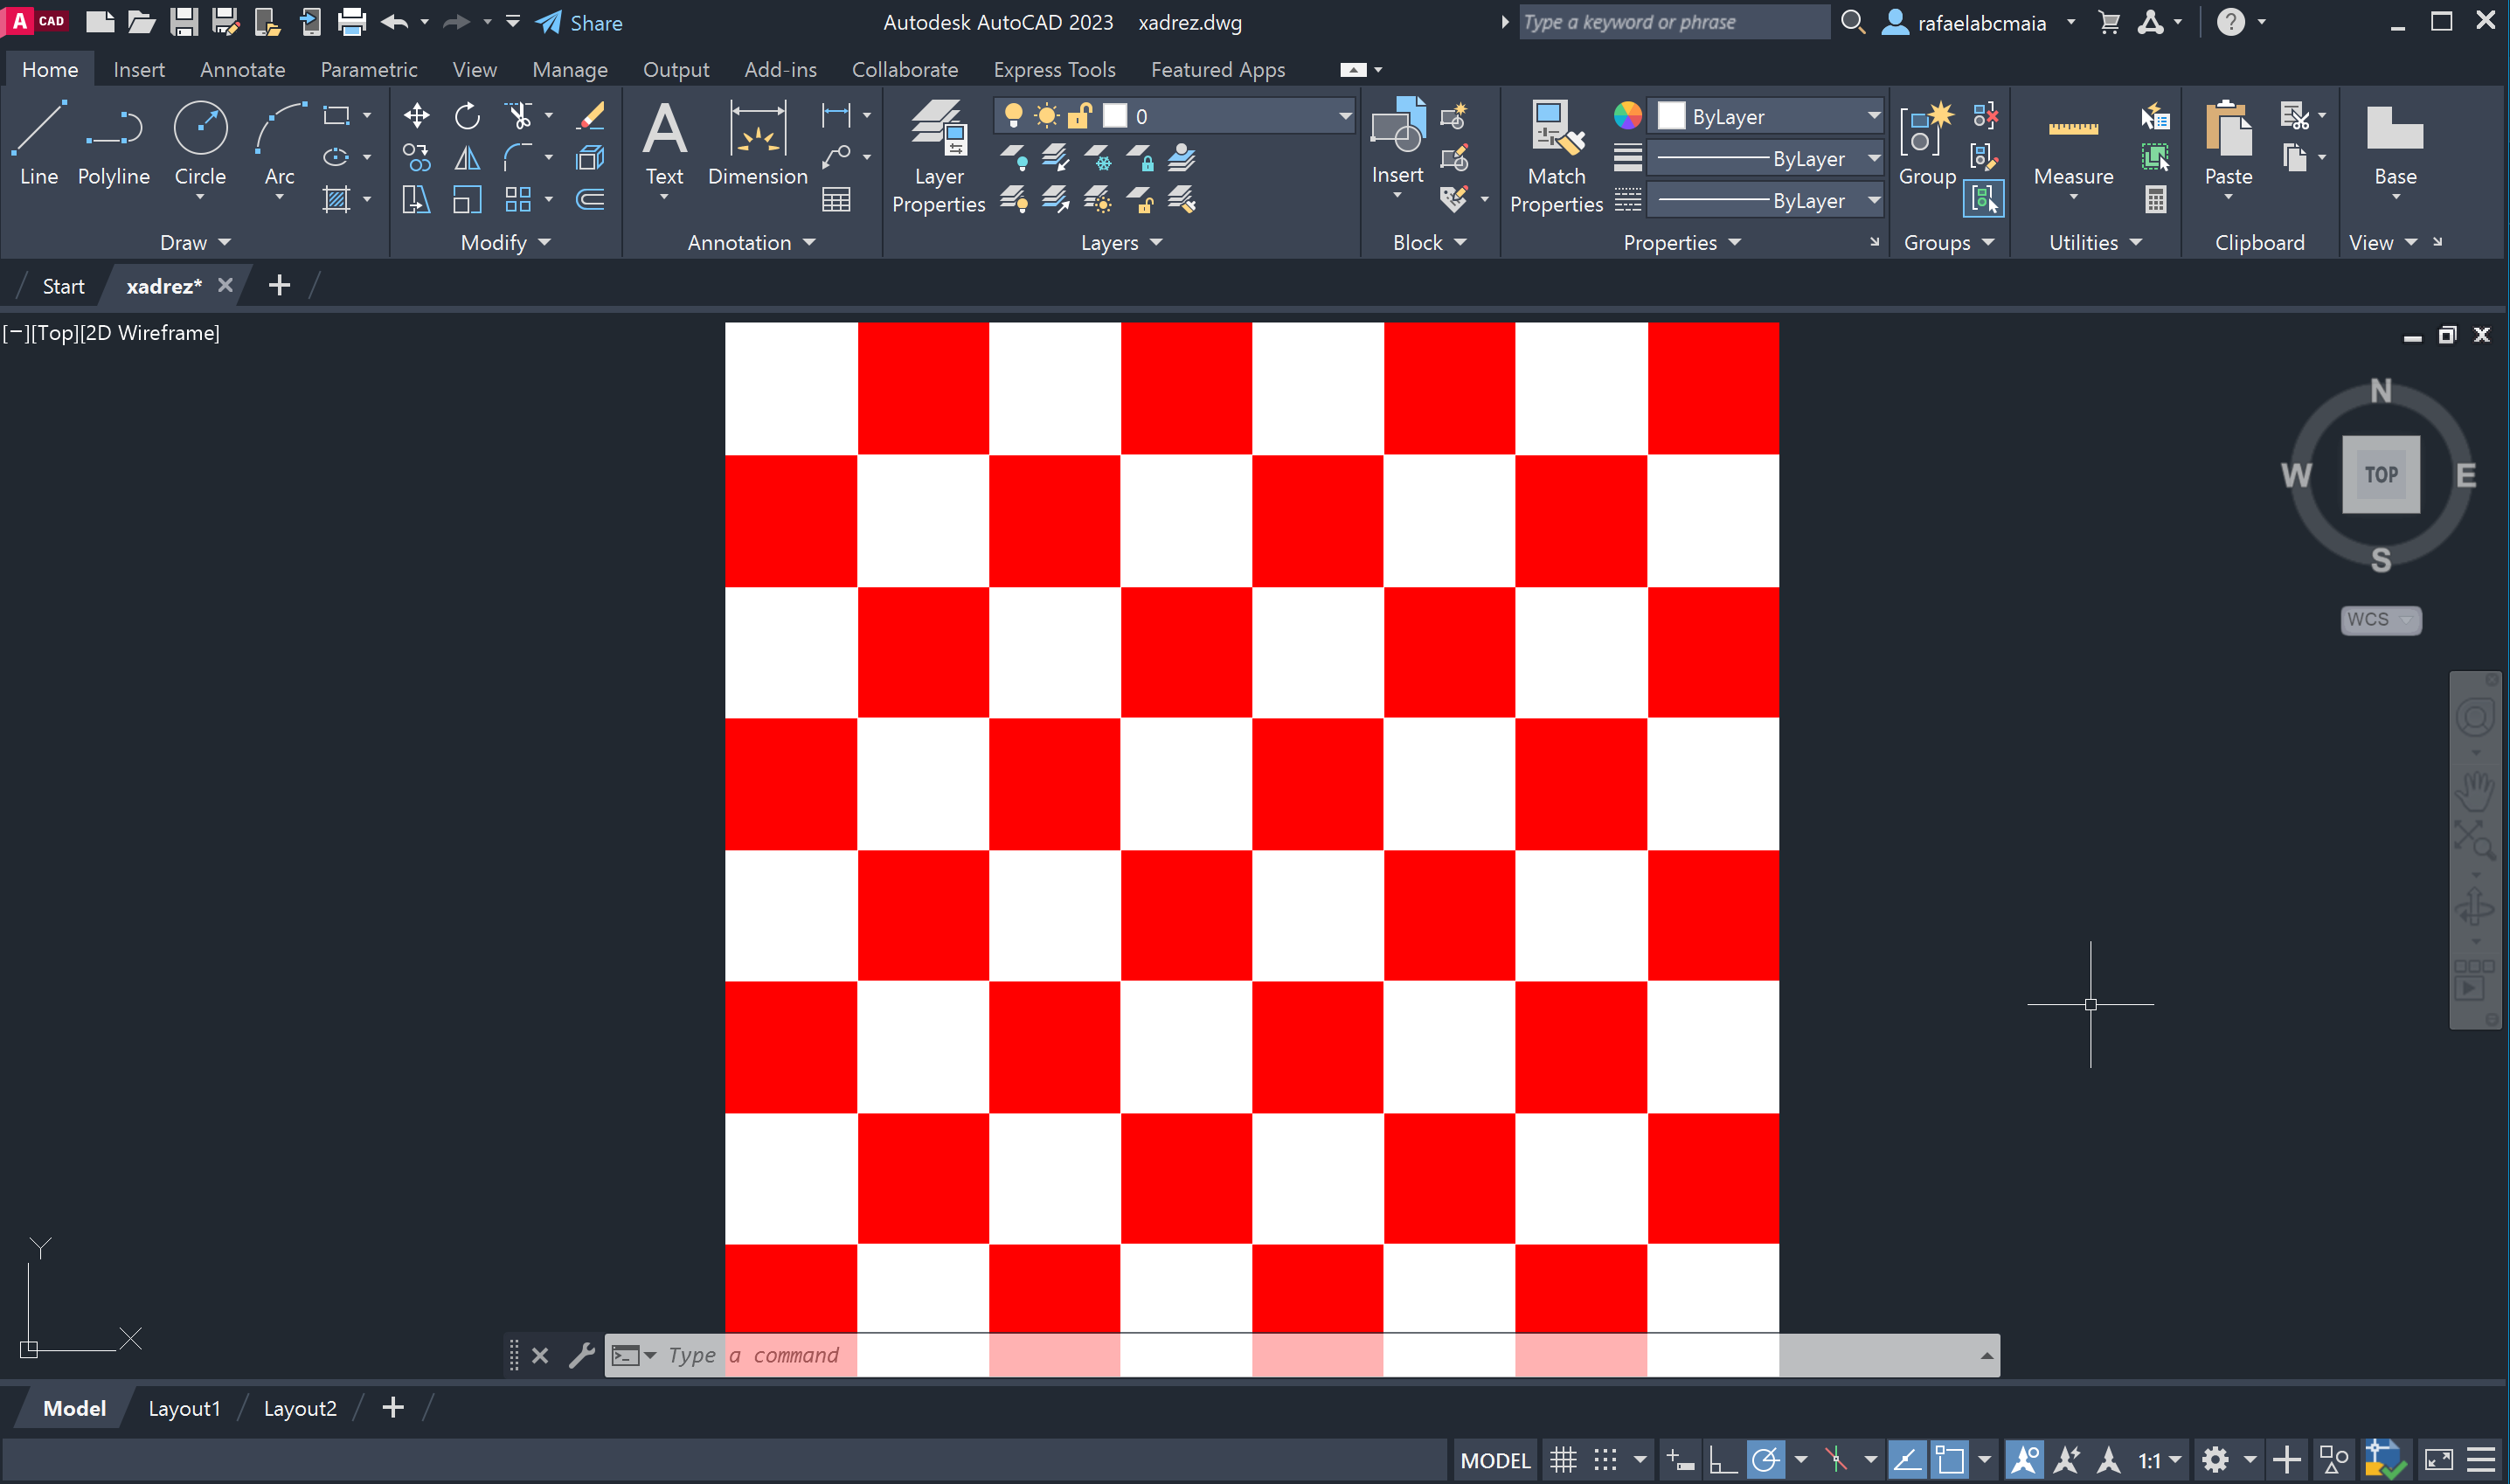2510x1484 pixels.
Task: Toggle the drawing grid display in status bar
Action: pyautogui.click(x=1563, y=1460)
